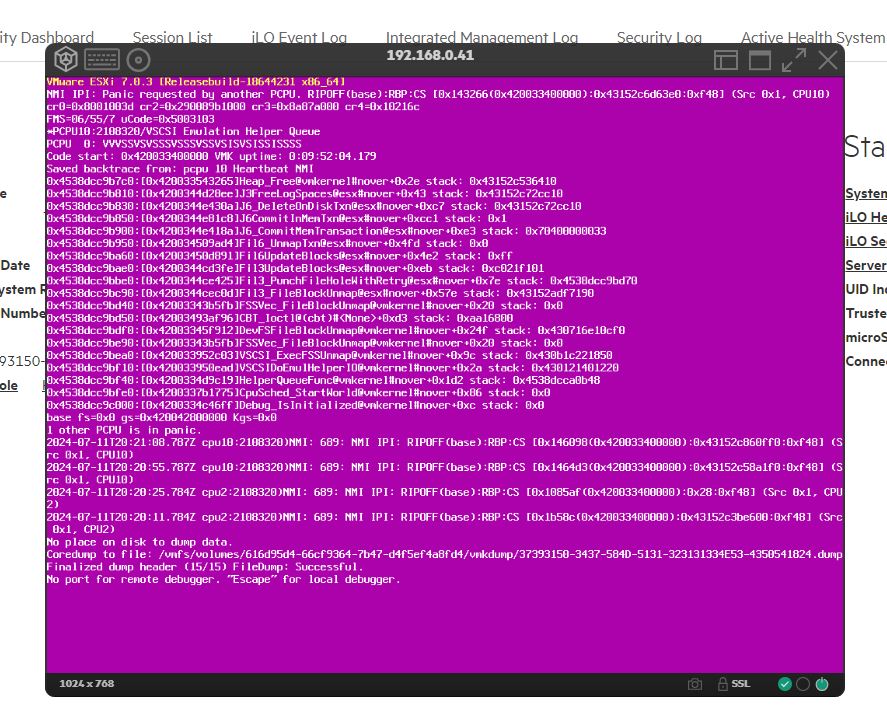Click the SSL padlock icon

(722, 684)
